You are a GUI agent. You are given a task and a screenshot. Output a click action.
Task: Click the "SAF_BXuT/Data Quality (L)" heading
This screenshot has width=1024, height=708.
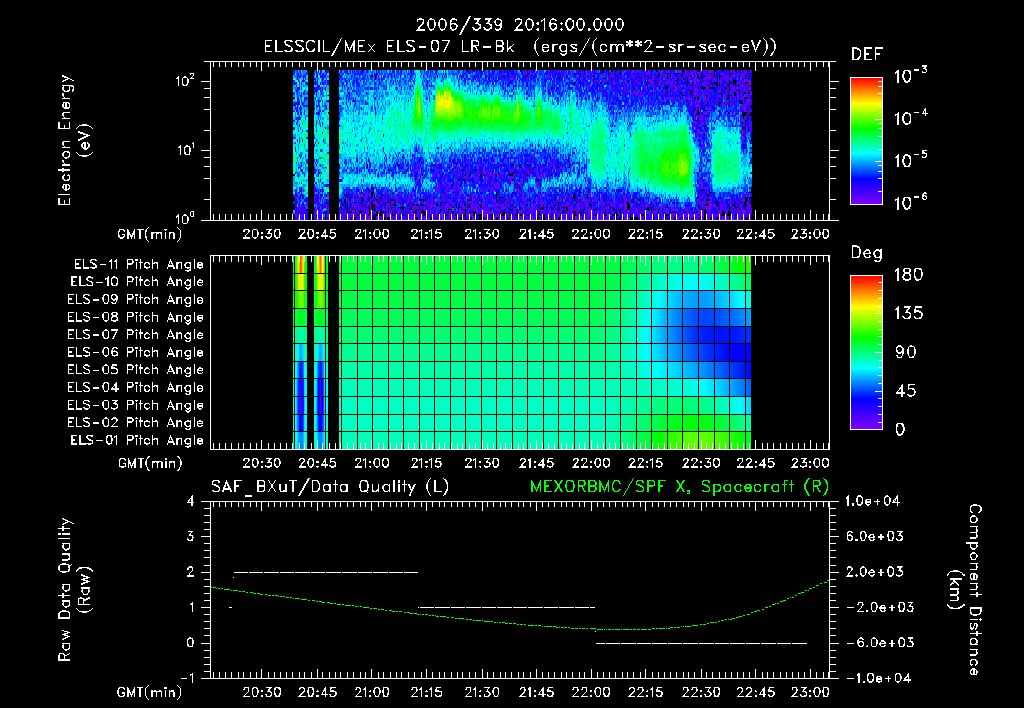point(330,487)
